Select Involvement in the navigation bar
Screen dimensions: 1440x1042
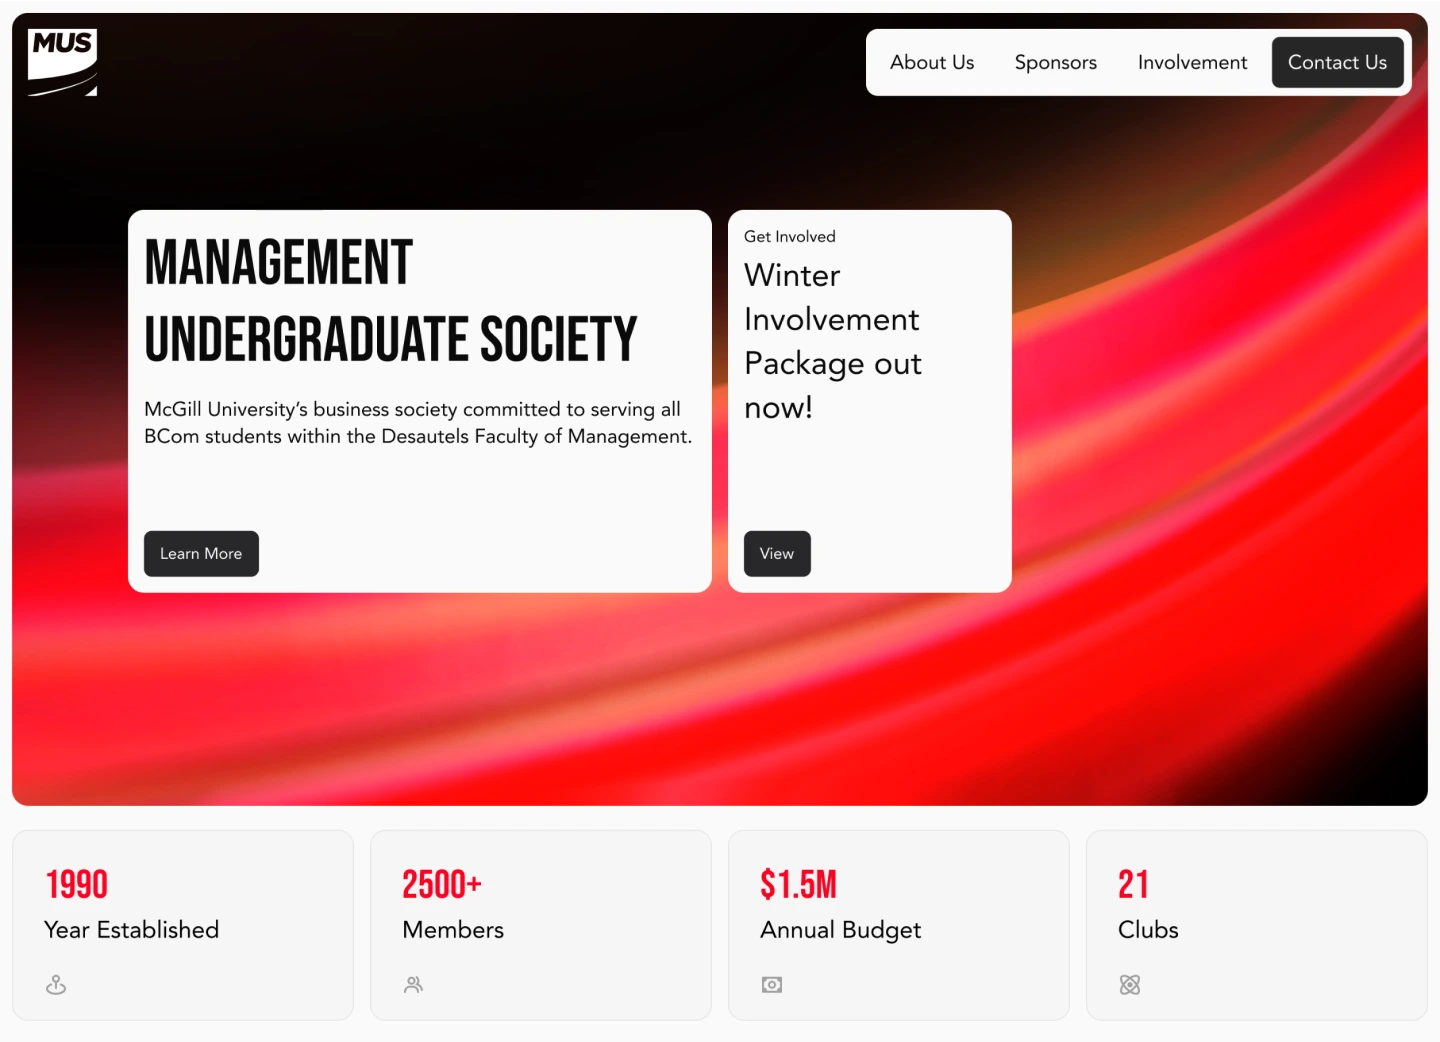tap(1192, 62)
